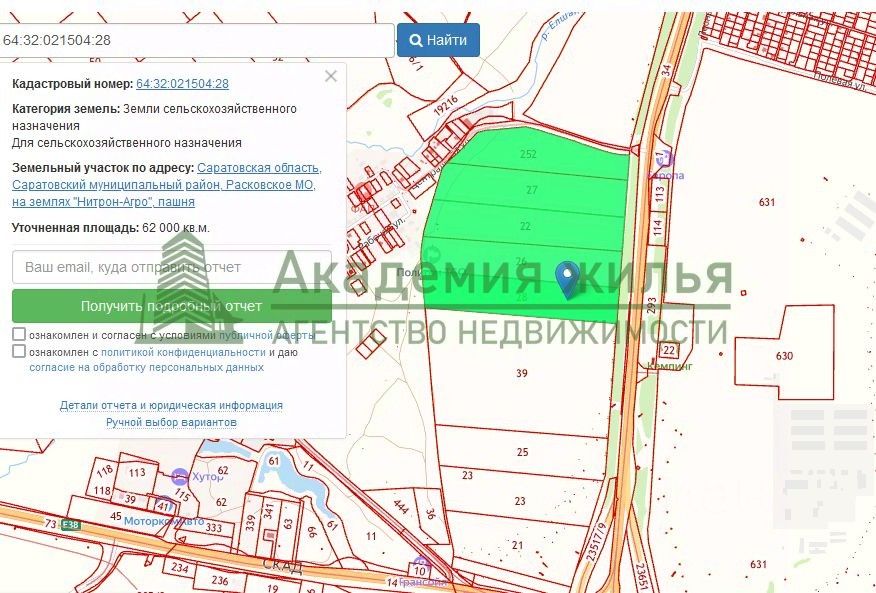Select parcel labeled 630 on map
Screen dimensions: 876x593
click(x=784, y=355)
